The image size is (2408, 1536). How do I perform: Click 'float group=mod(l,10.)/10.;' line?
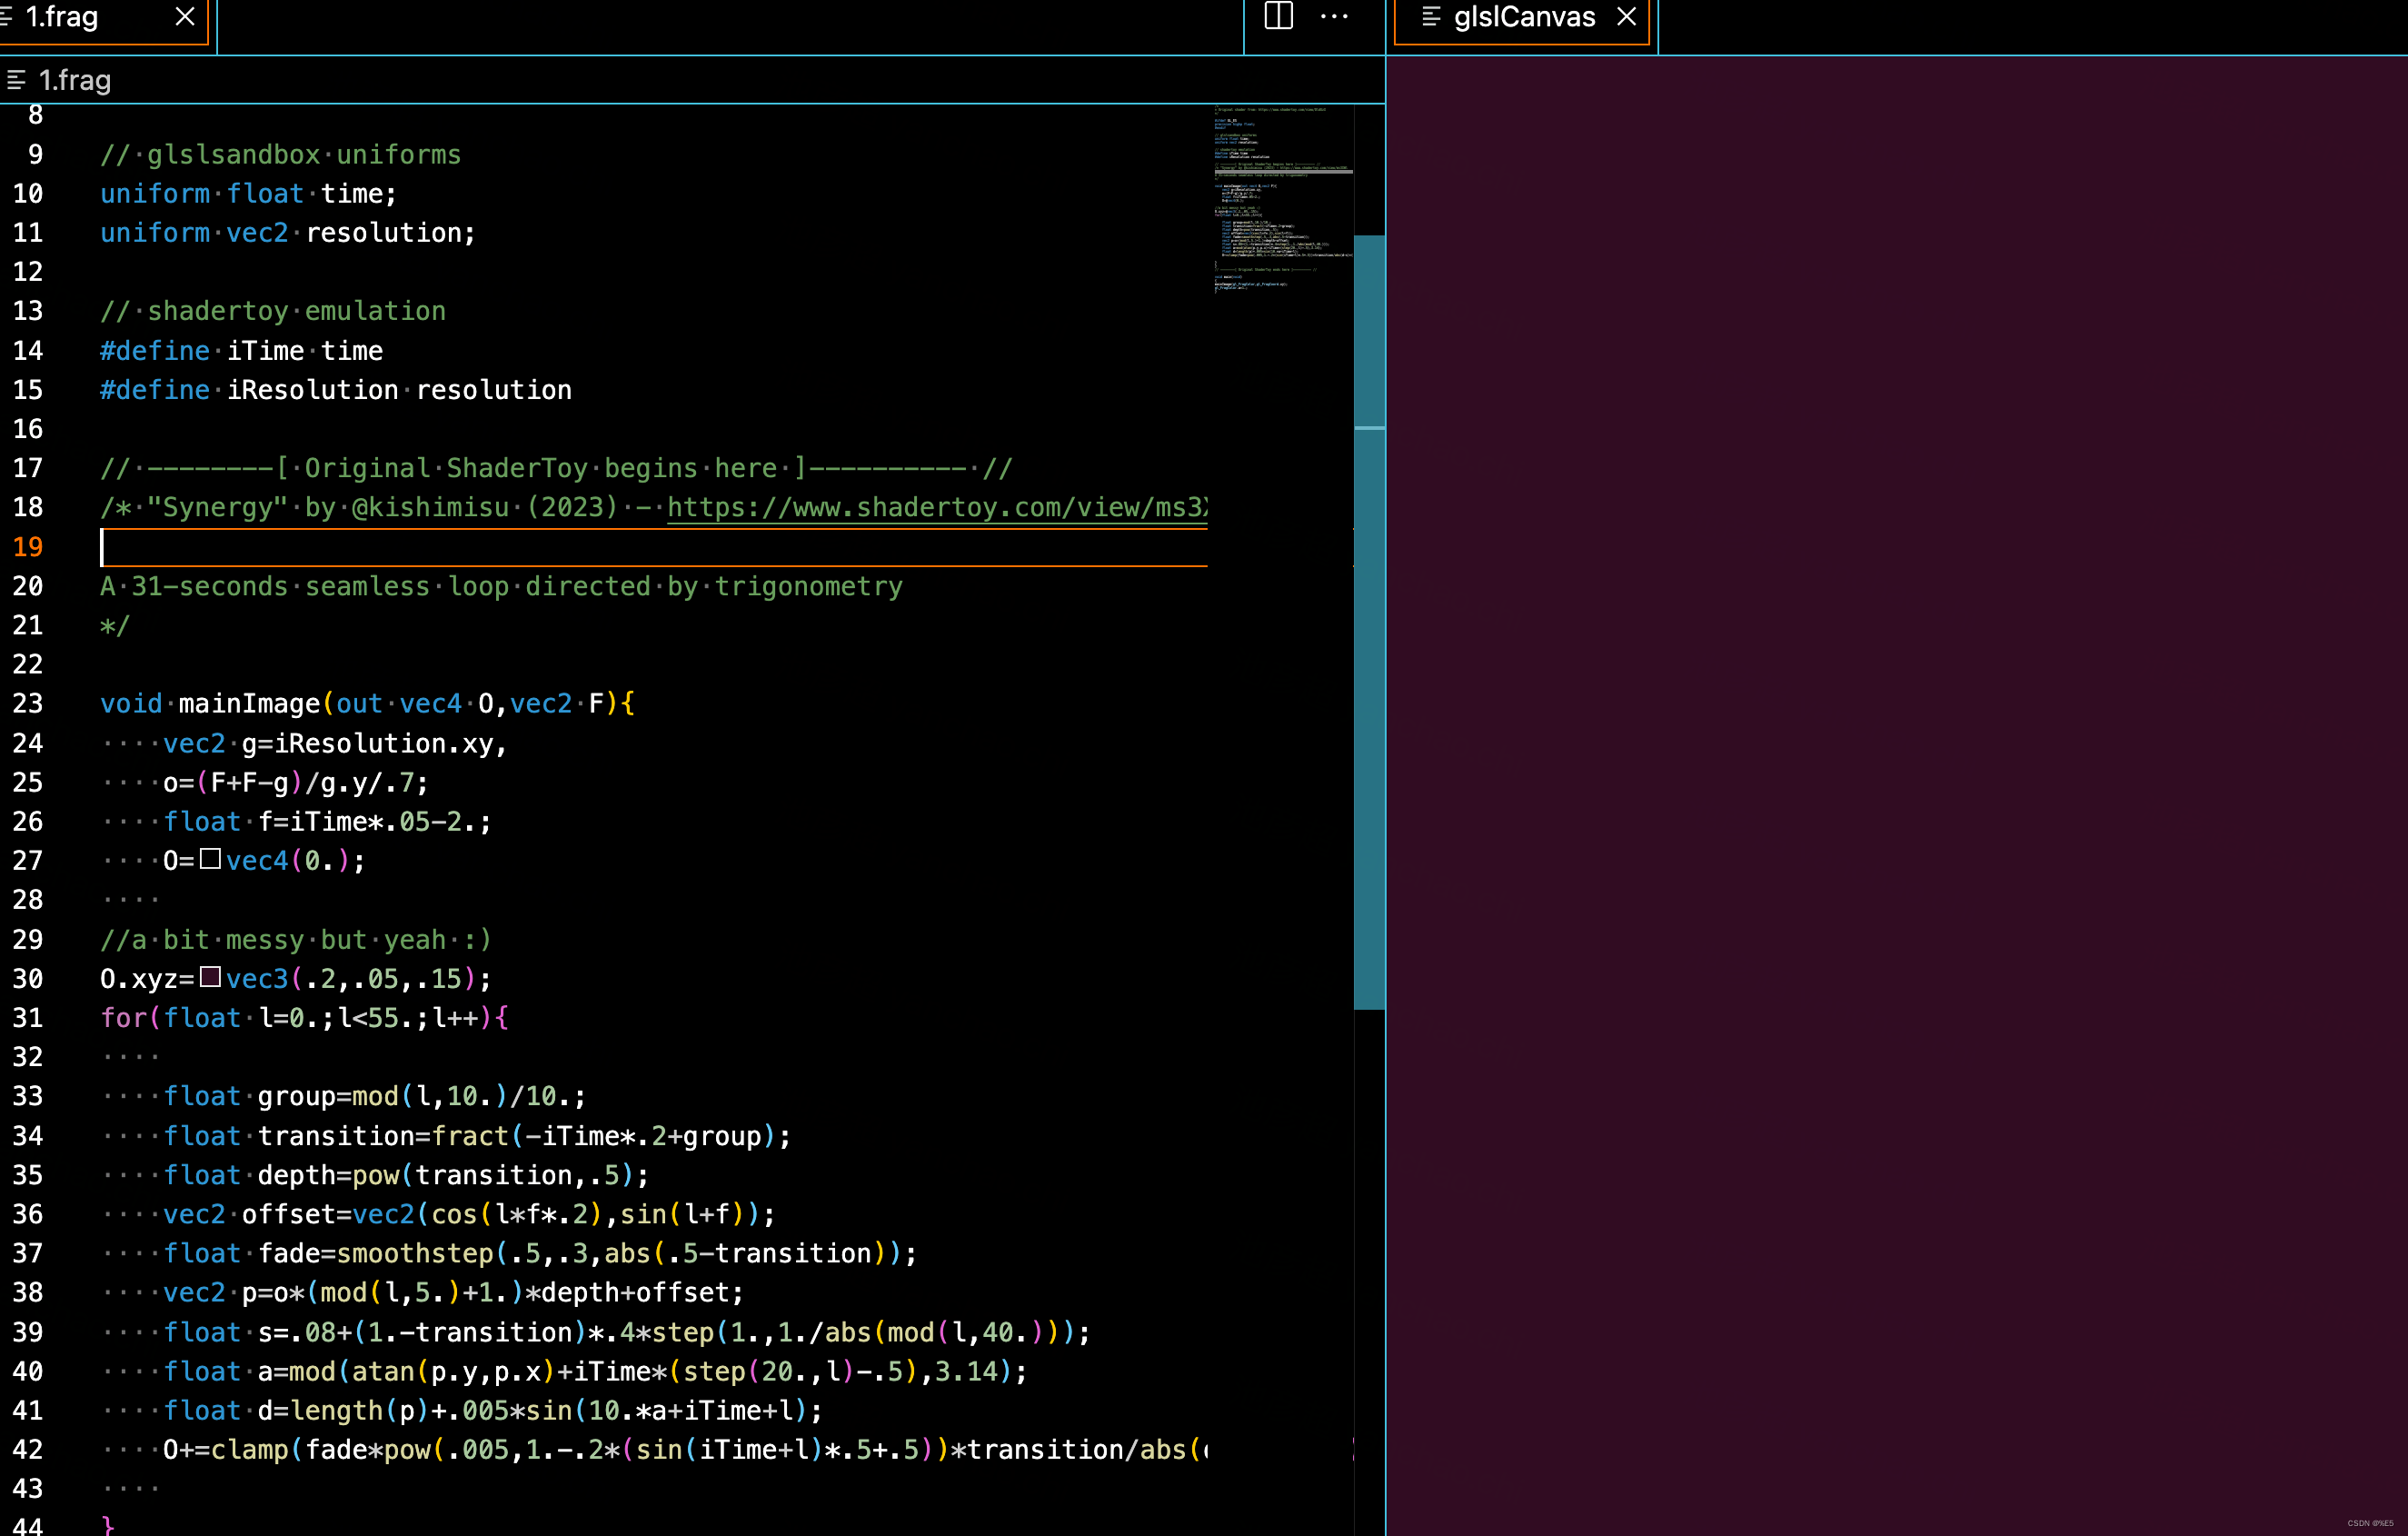pyautogui.click(x=374, y=1096)
